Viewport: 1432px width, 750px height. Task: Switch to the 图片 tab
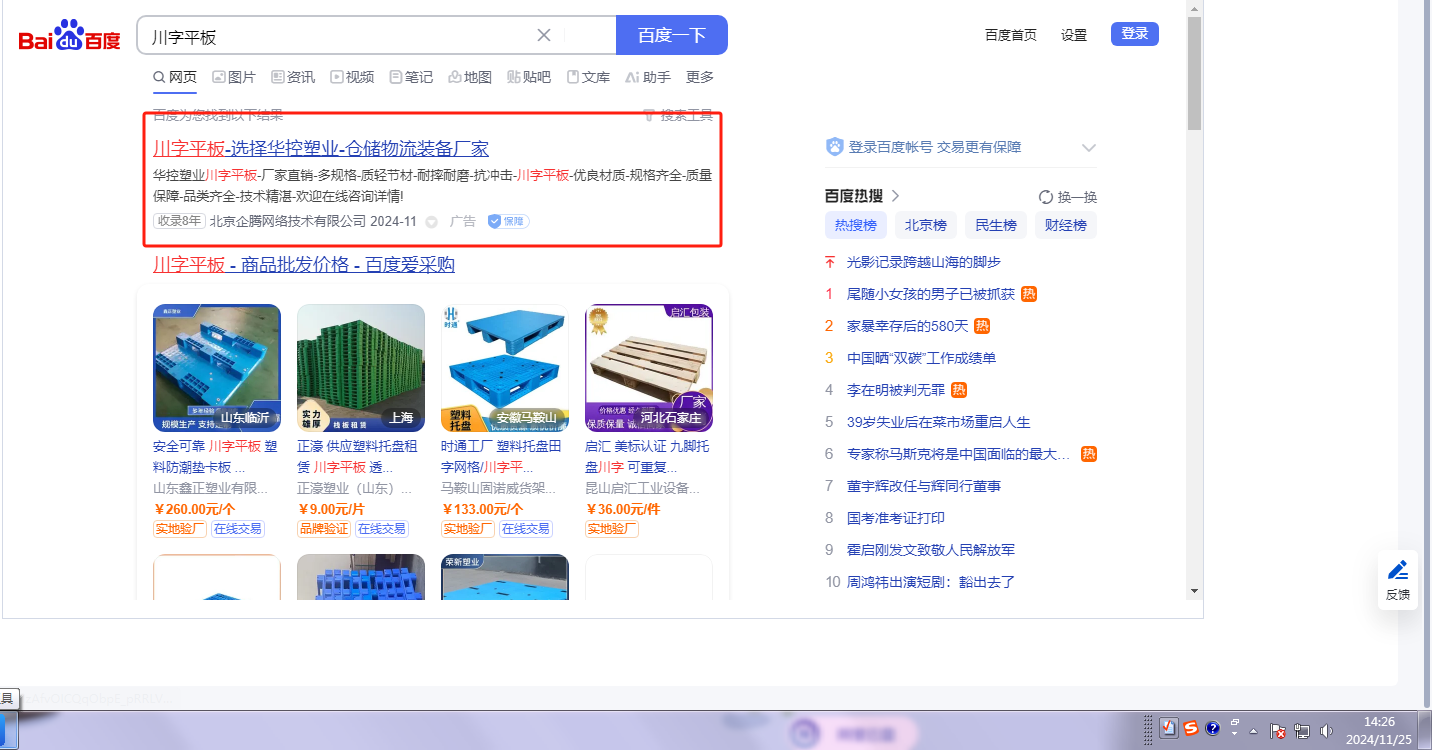[x=234, y=77]
